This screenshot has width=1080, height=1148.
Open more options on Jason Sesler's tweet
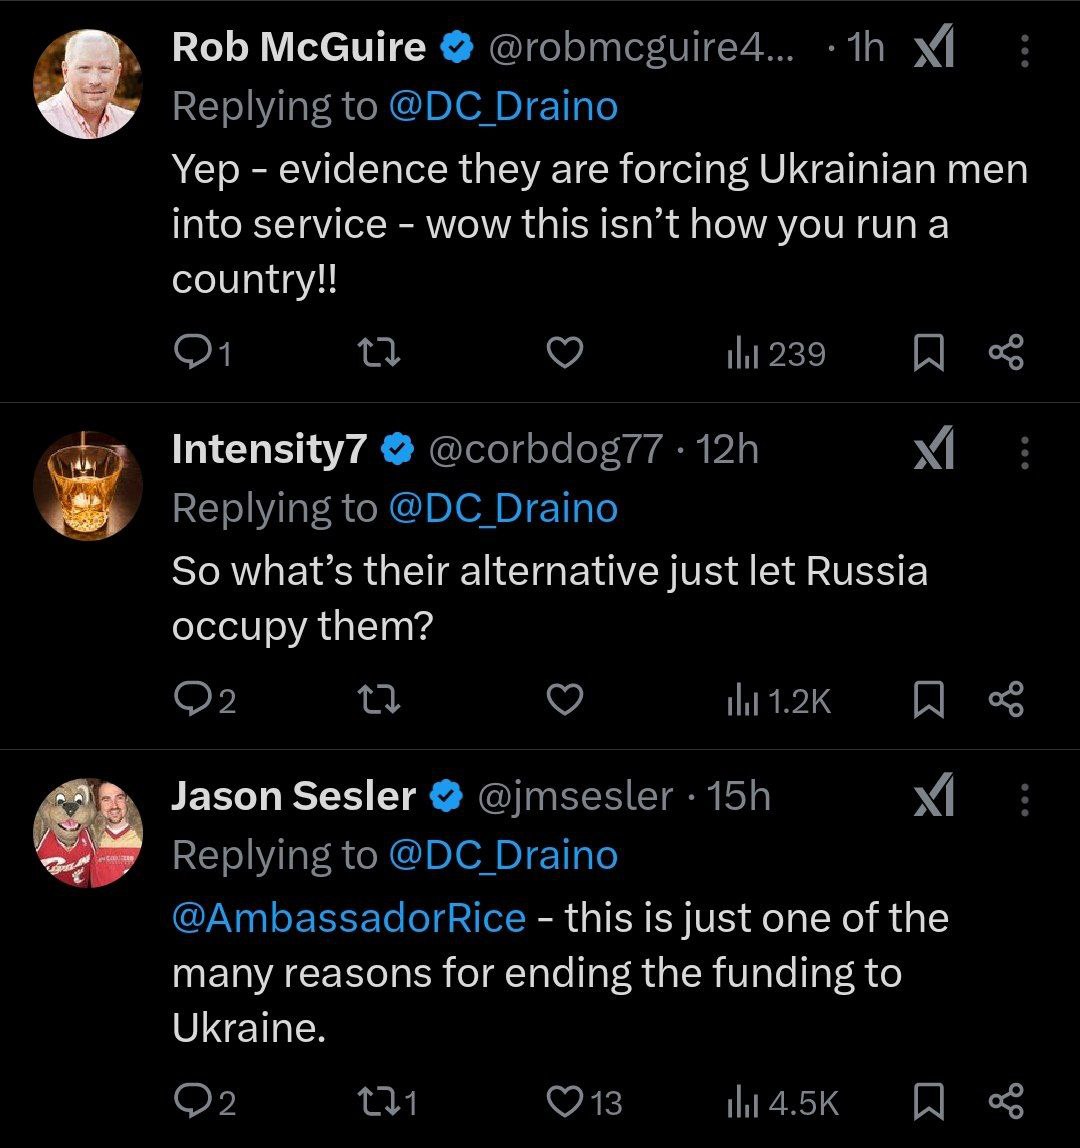[1024, 797]
